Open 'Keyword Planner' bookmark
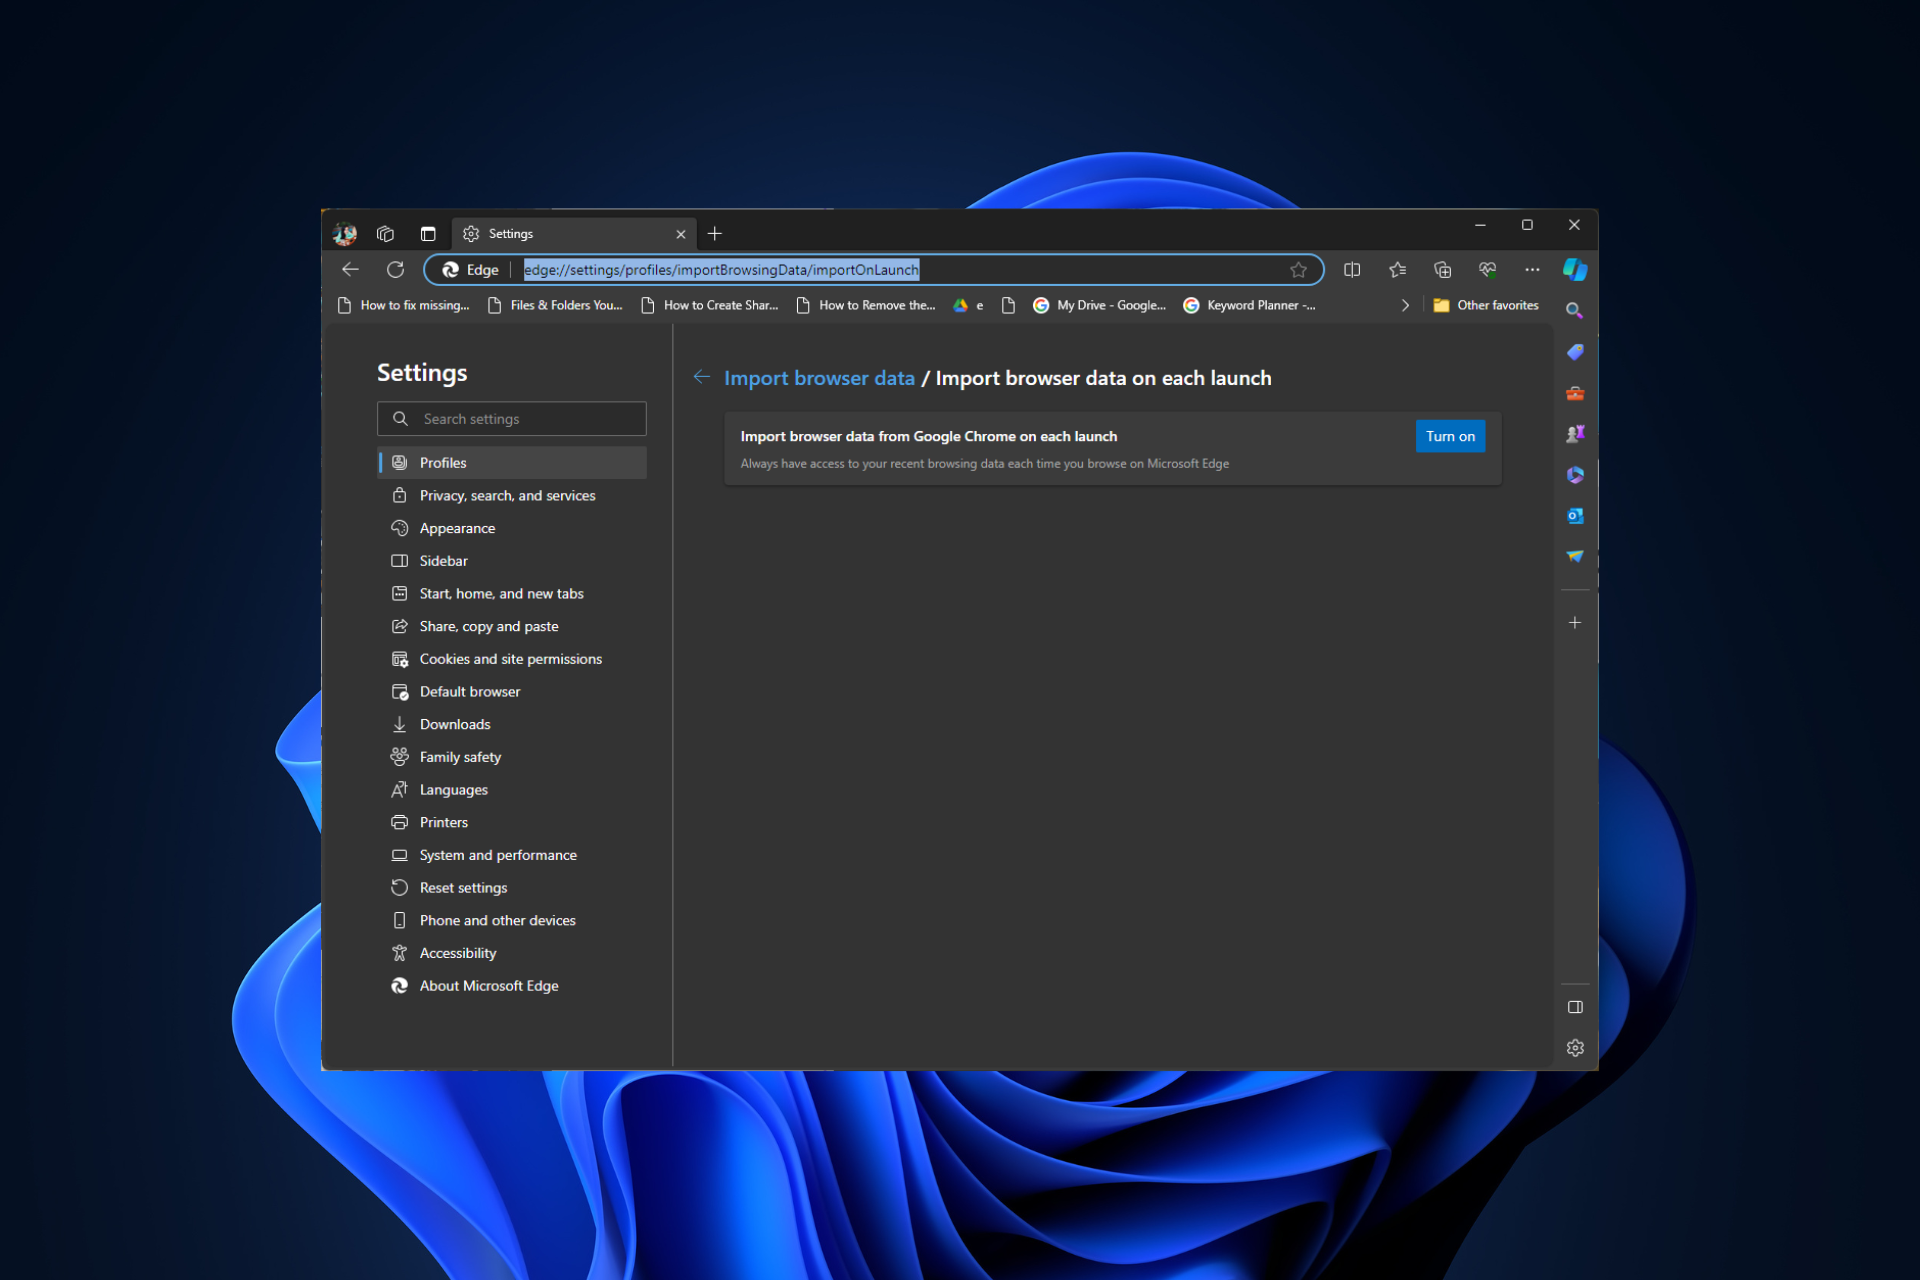1920x1280 pixels. coord(1250,306)
